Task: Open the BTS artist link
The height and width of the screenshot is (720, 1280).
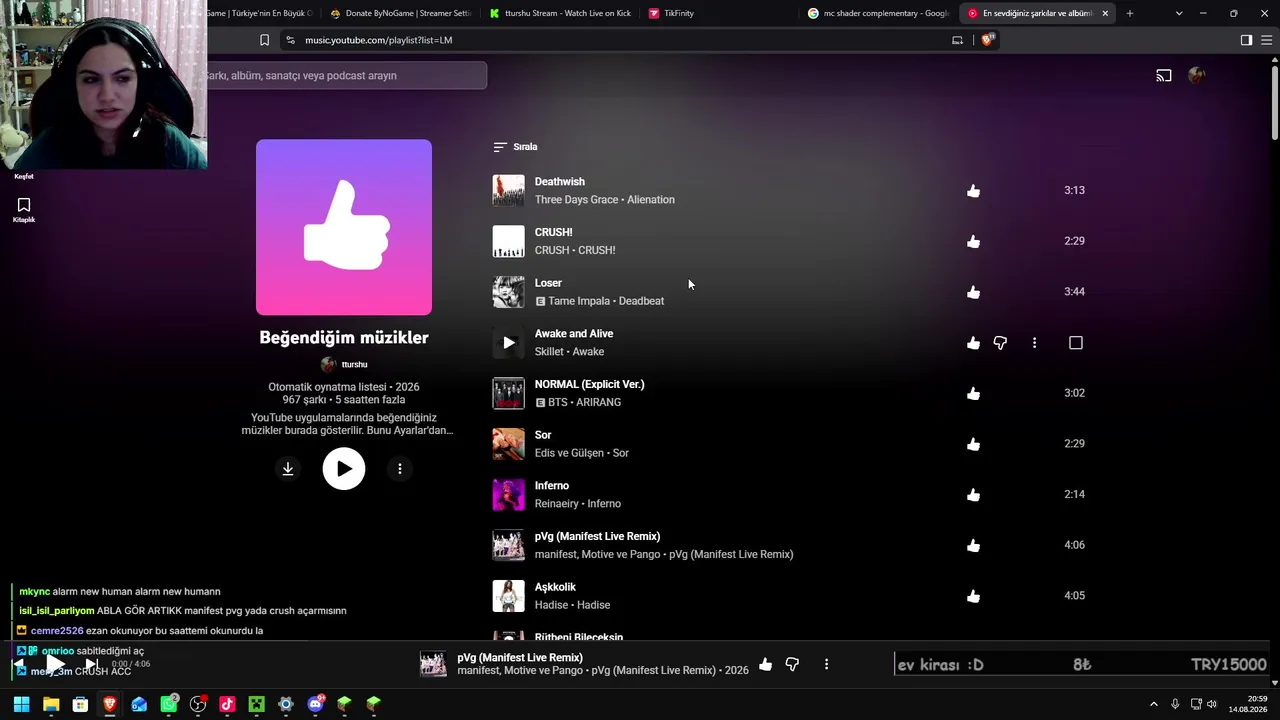Action: click(x=558, y=402)
